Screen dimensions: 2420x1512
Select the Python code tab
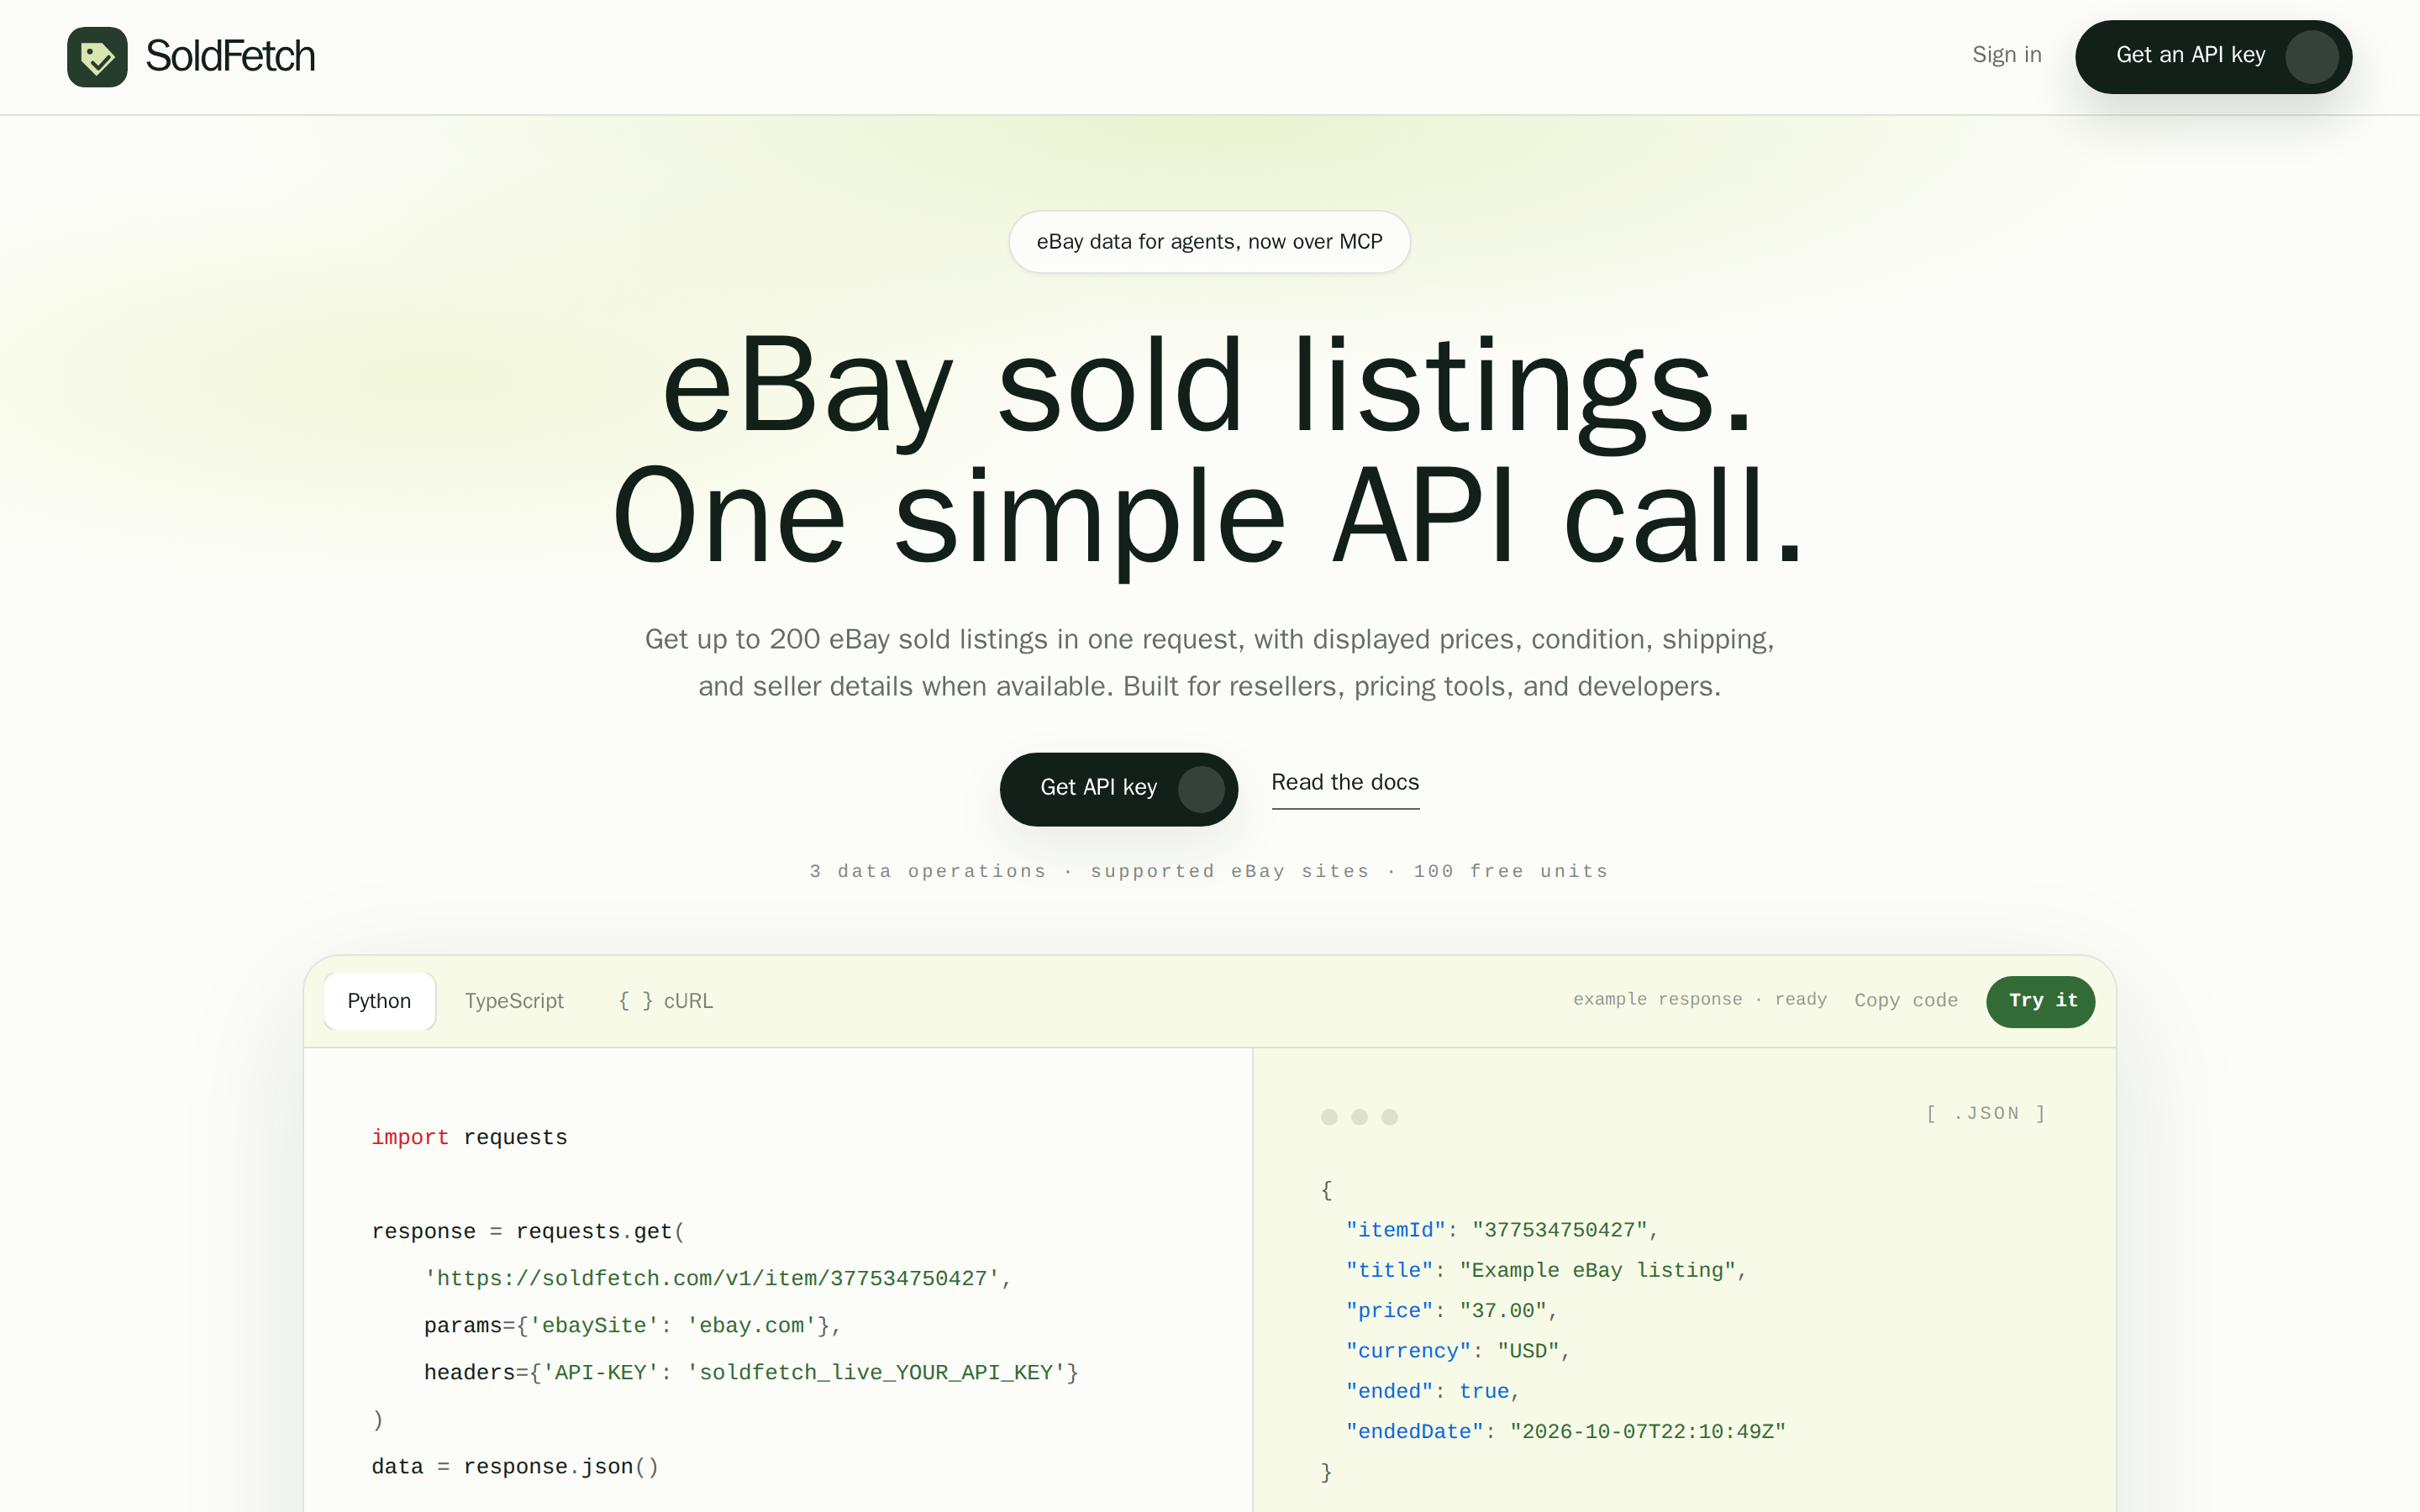point(379,1001)
